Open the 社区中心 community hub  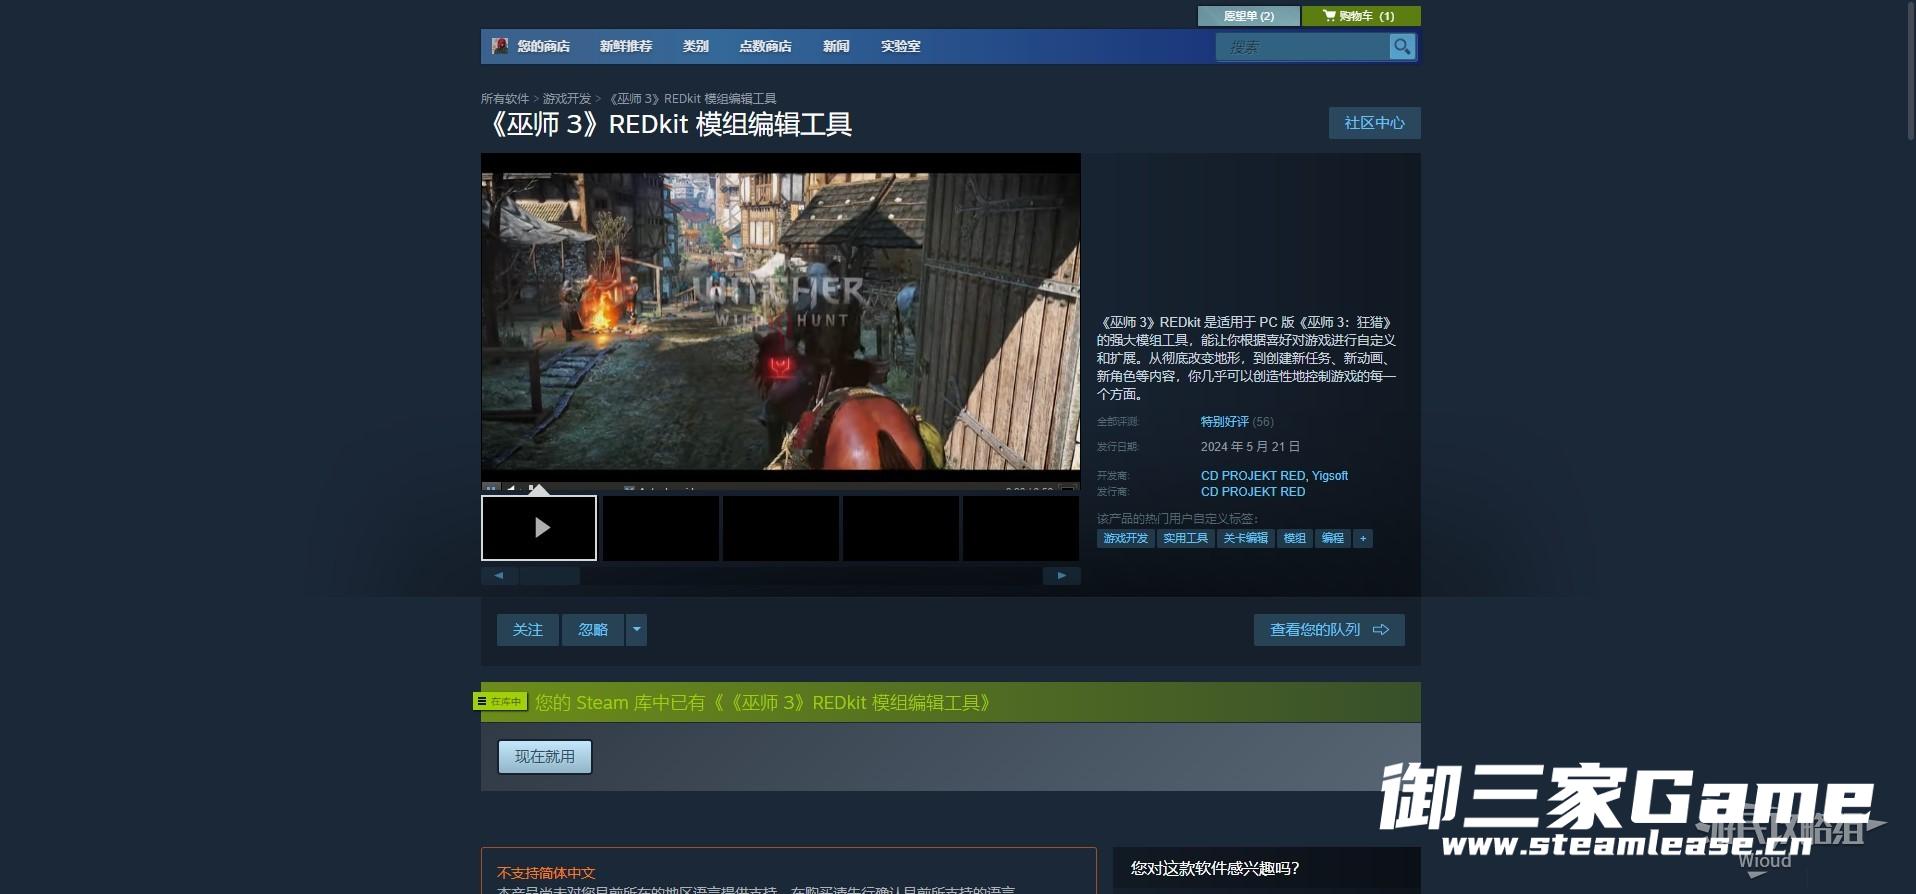[x=1374, y=123]
